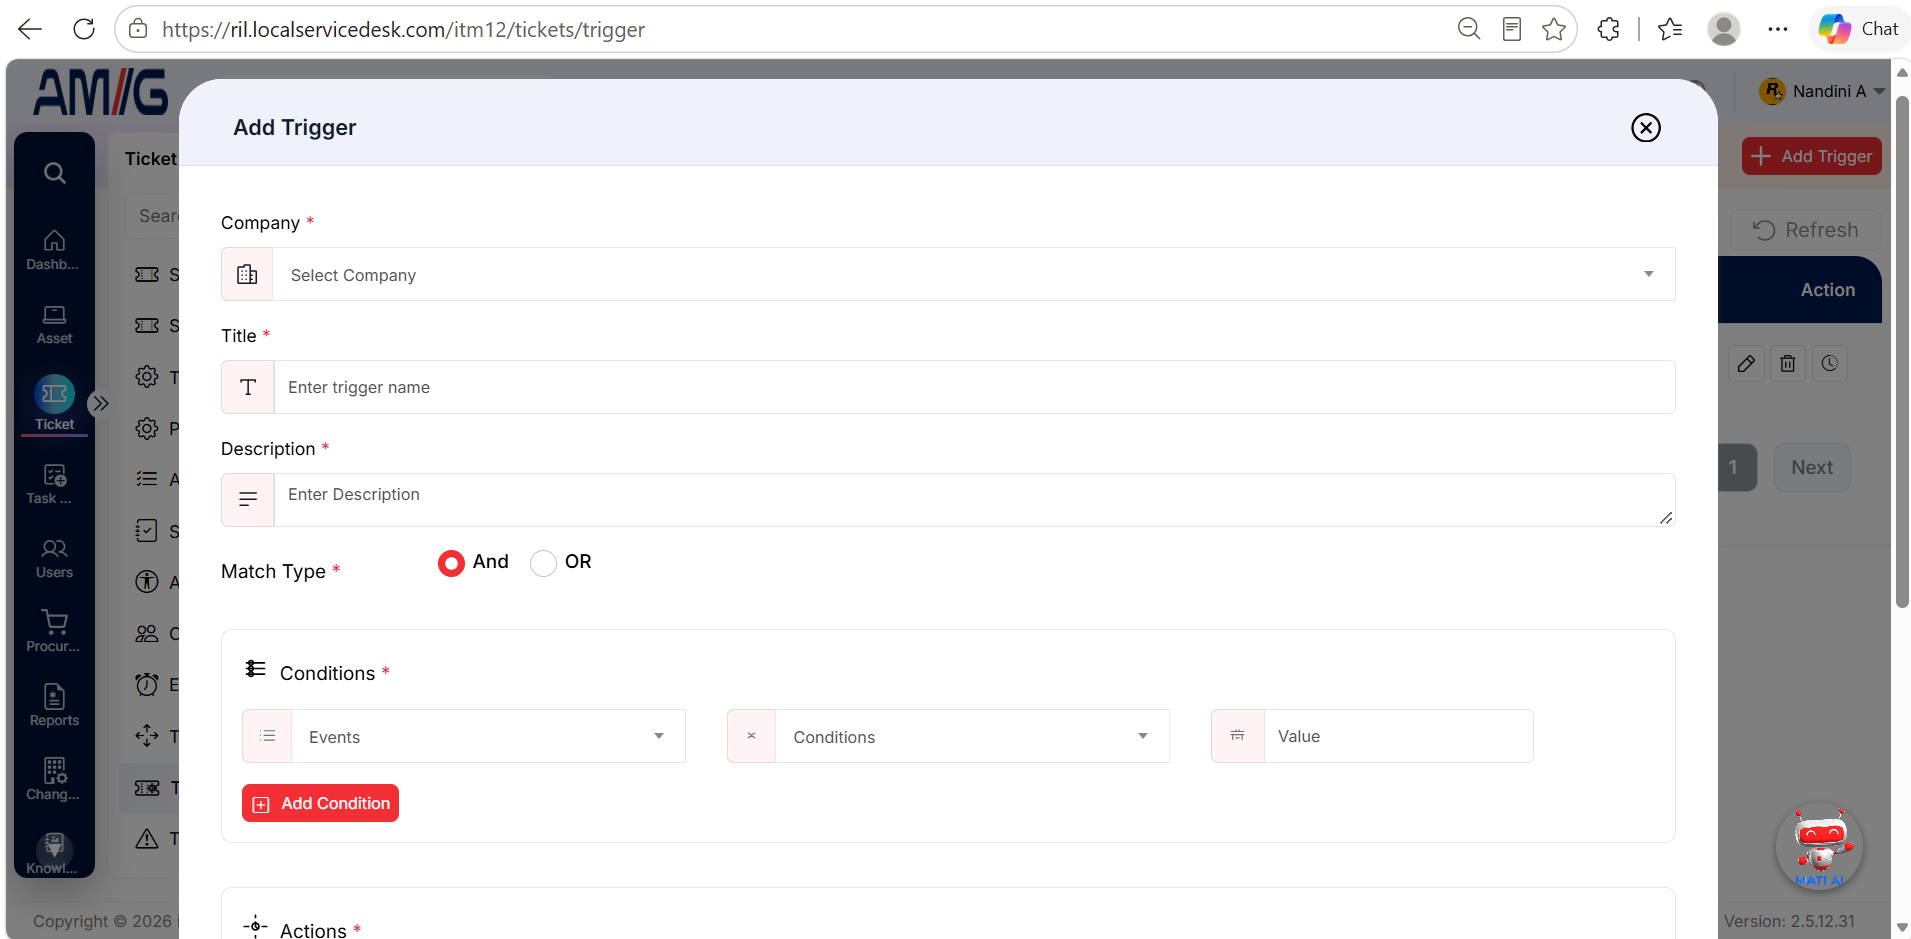
Task: Open the sidebar Search icon
Action: (x=55, y=173)
